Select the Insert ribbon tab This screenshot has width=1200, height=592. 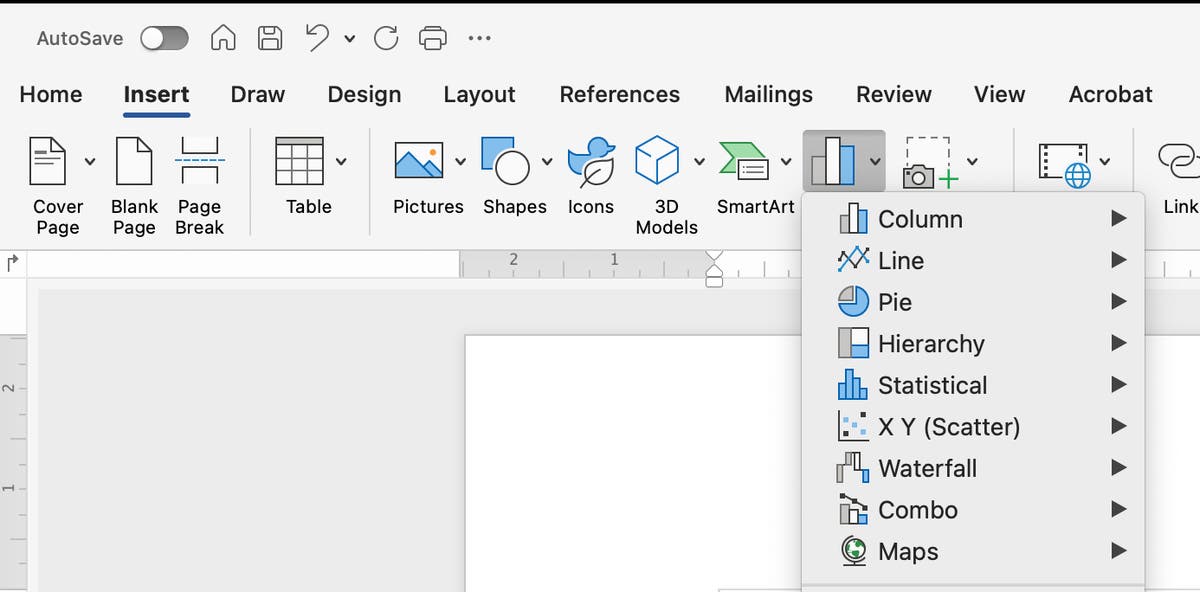point(156,95)
